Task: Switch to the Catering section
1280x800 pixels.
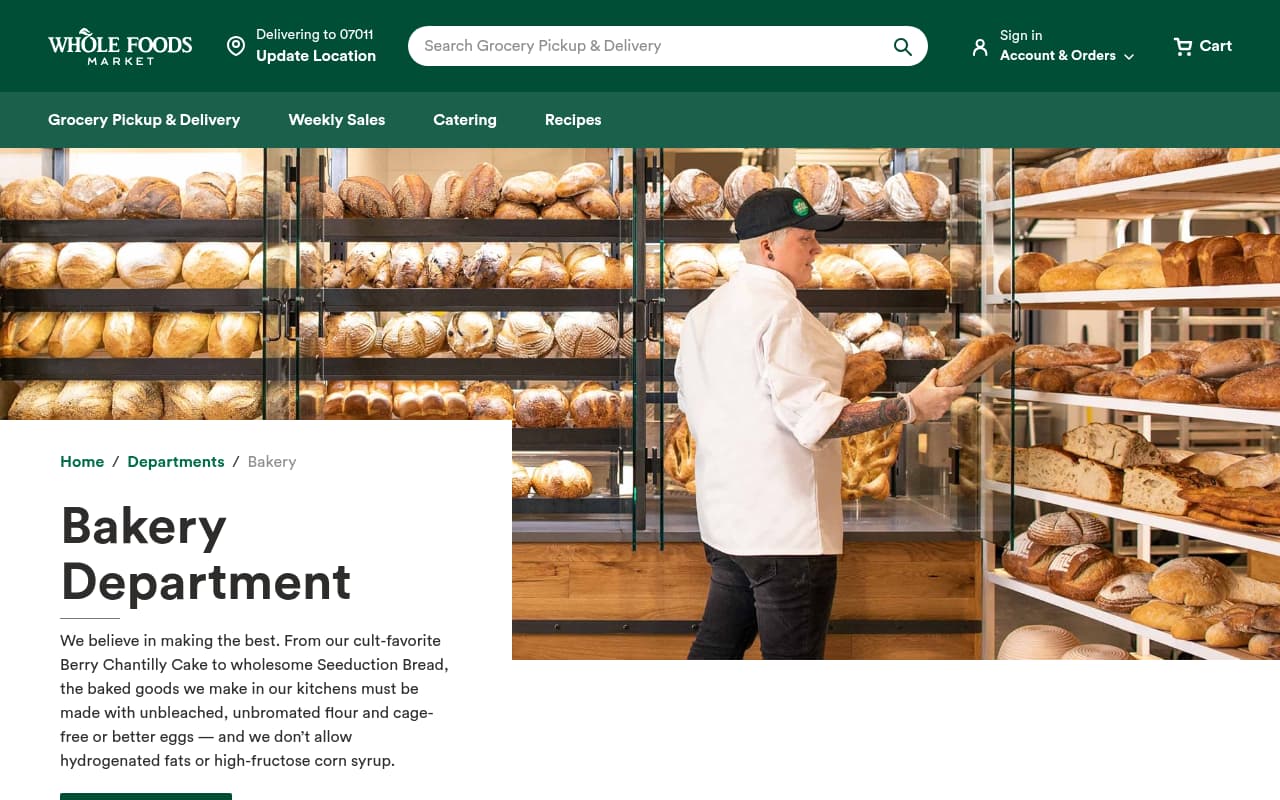Action: tap(464, 120)
